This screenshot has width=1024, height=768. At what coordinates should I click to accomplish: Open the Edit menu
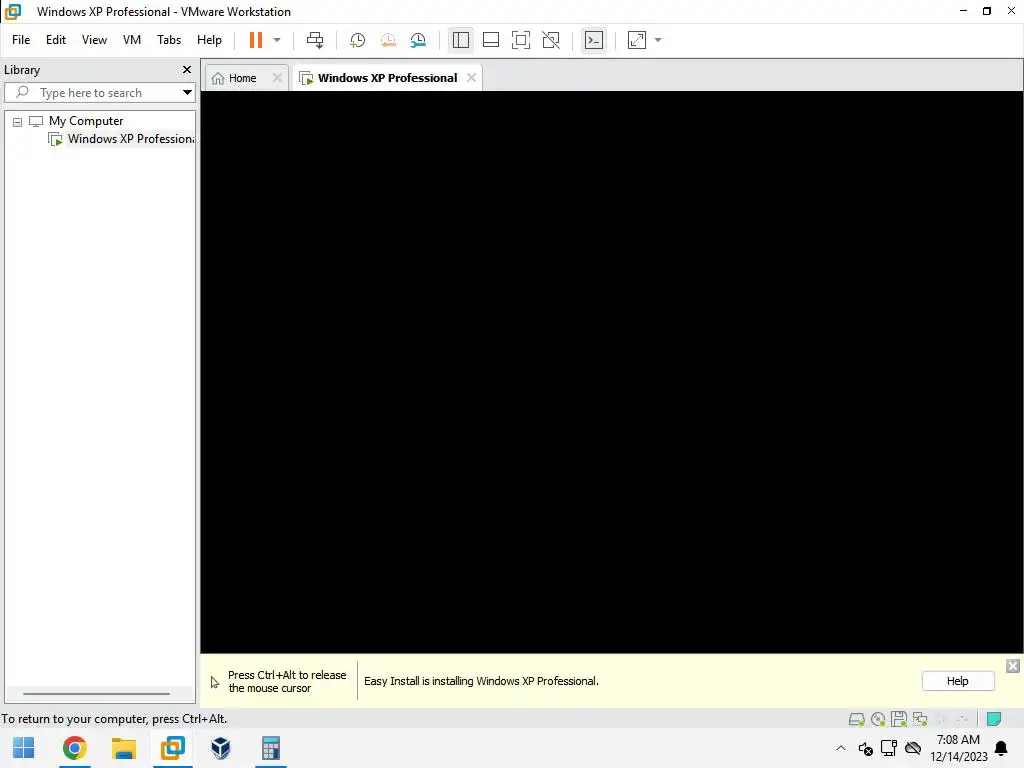56,40
